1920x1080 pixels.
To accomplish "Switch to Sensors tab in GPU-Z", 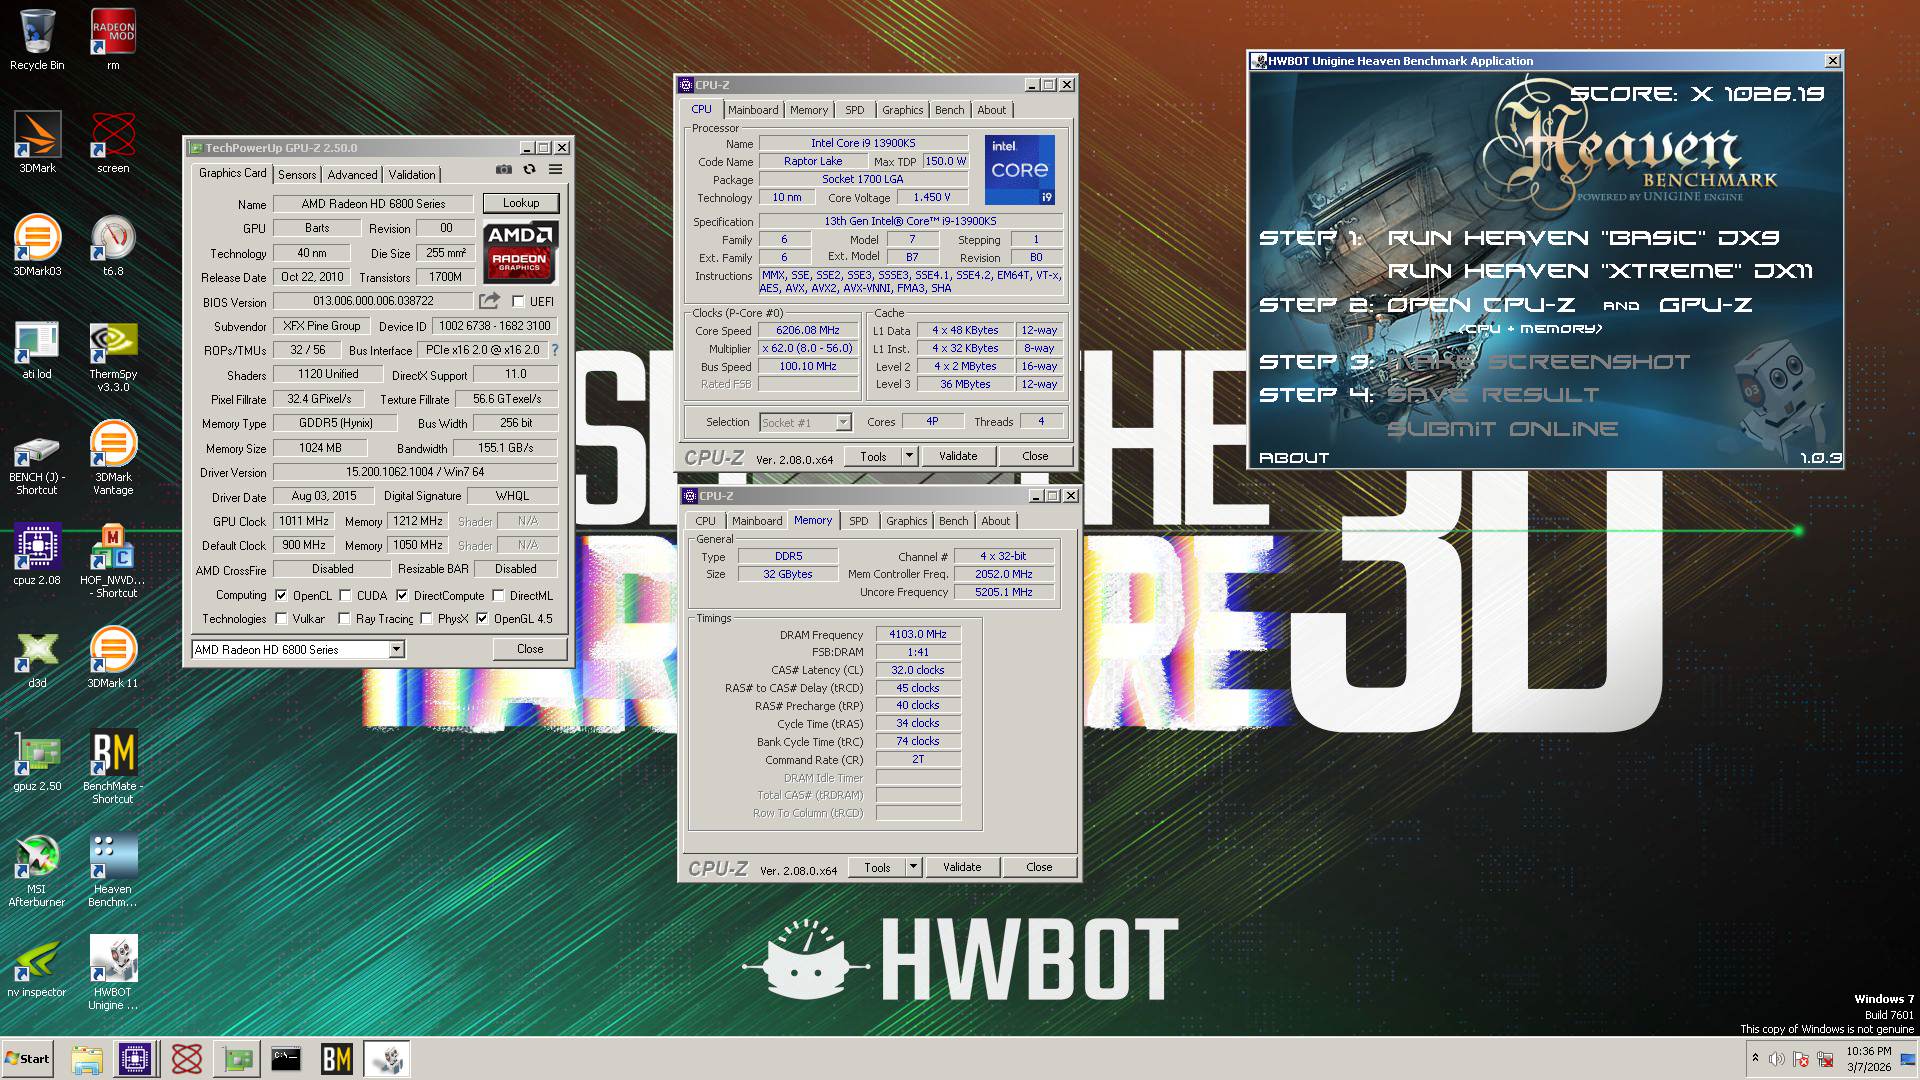I will coord(297,174).
